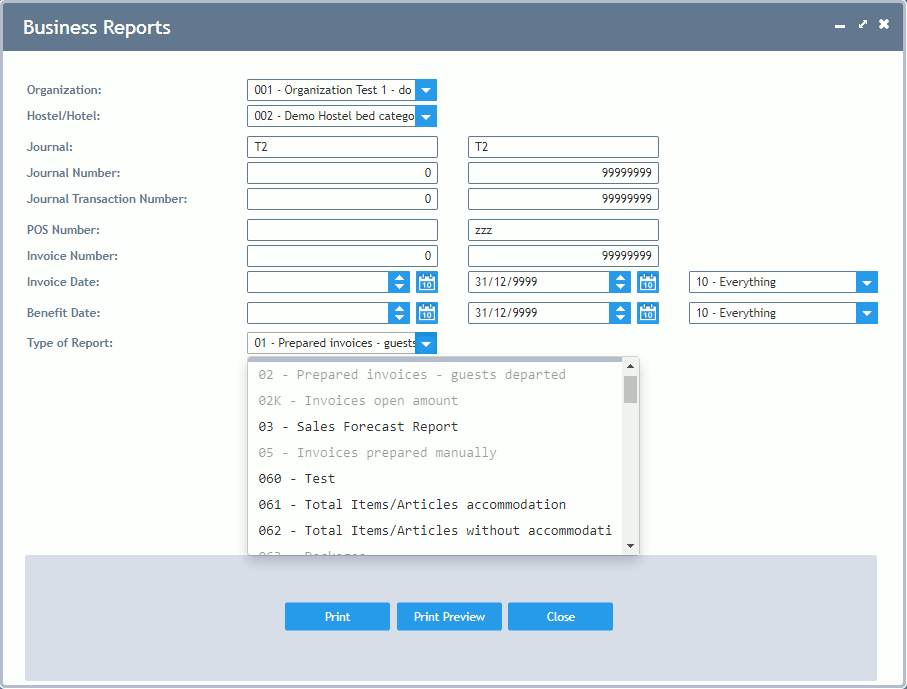Close the Business Reports window with X

pos(884,24)
